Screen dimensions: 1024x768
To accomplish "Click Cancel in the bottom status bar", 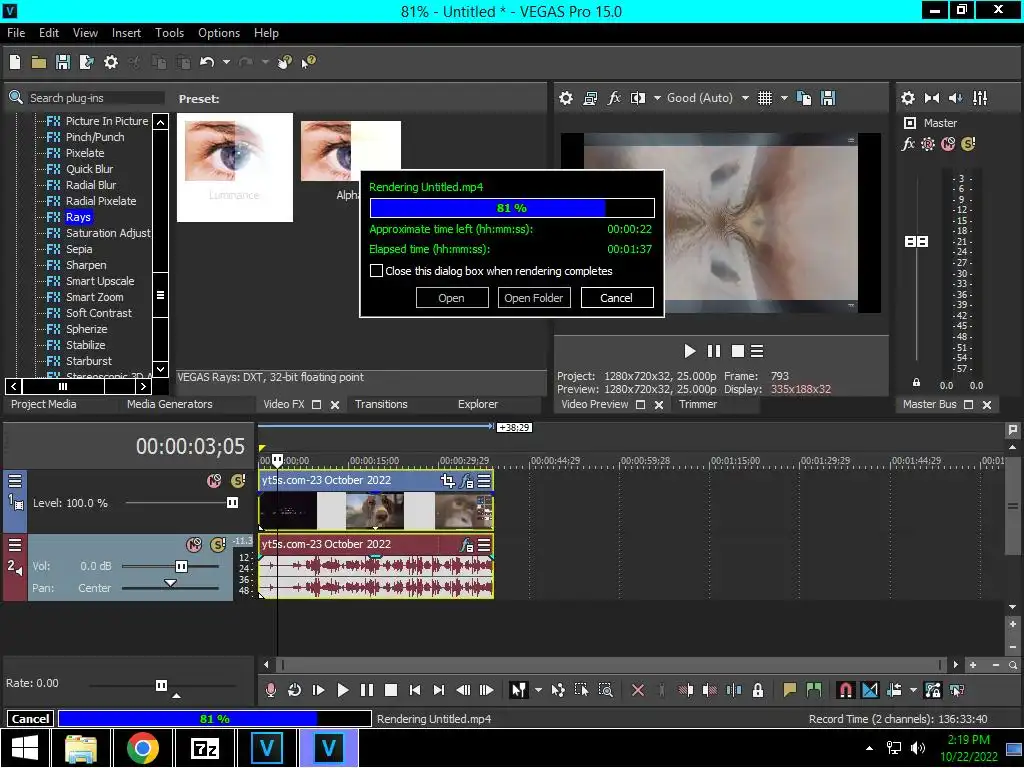I will (x=30, y=718).
